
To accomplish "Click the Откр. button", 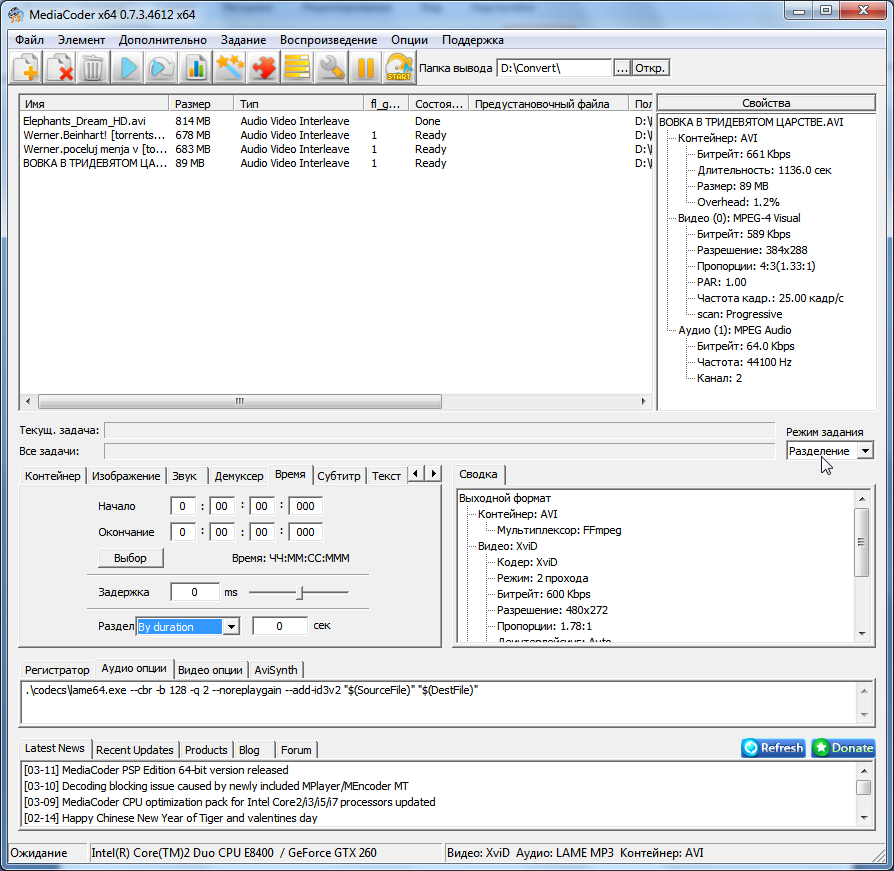I will 650,68.
